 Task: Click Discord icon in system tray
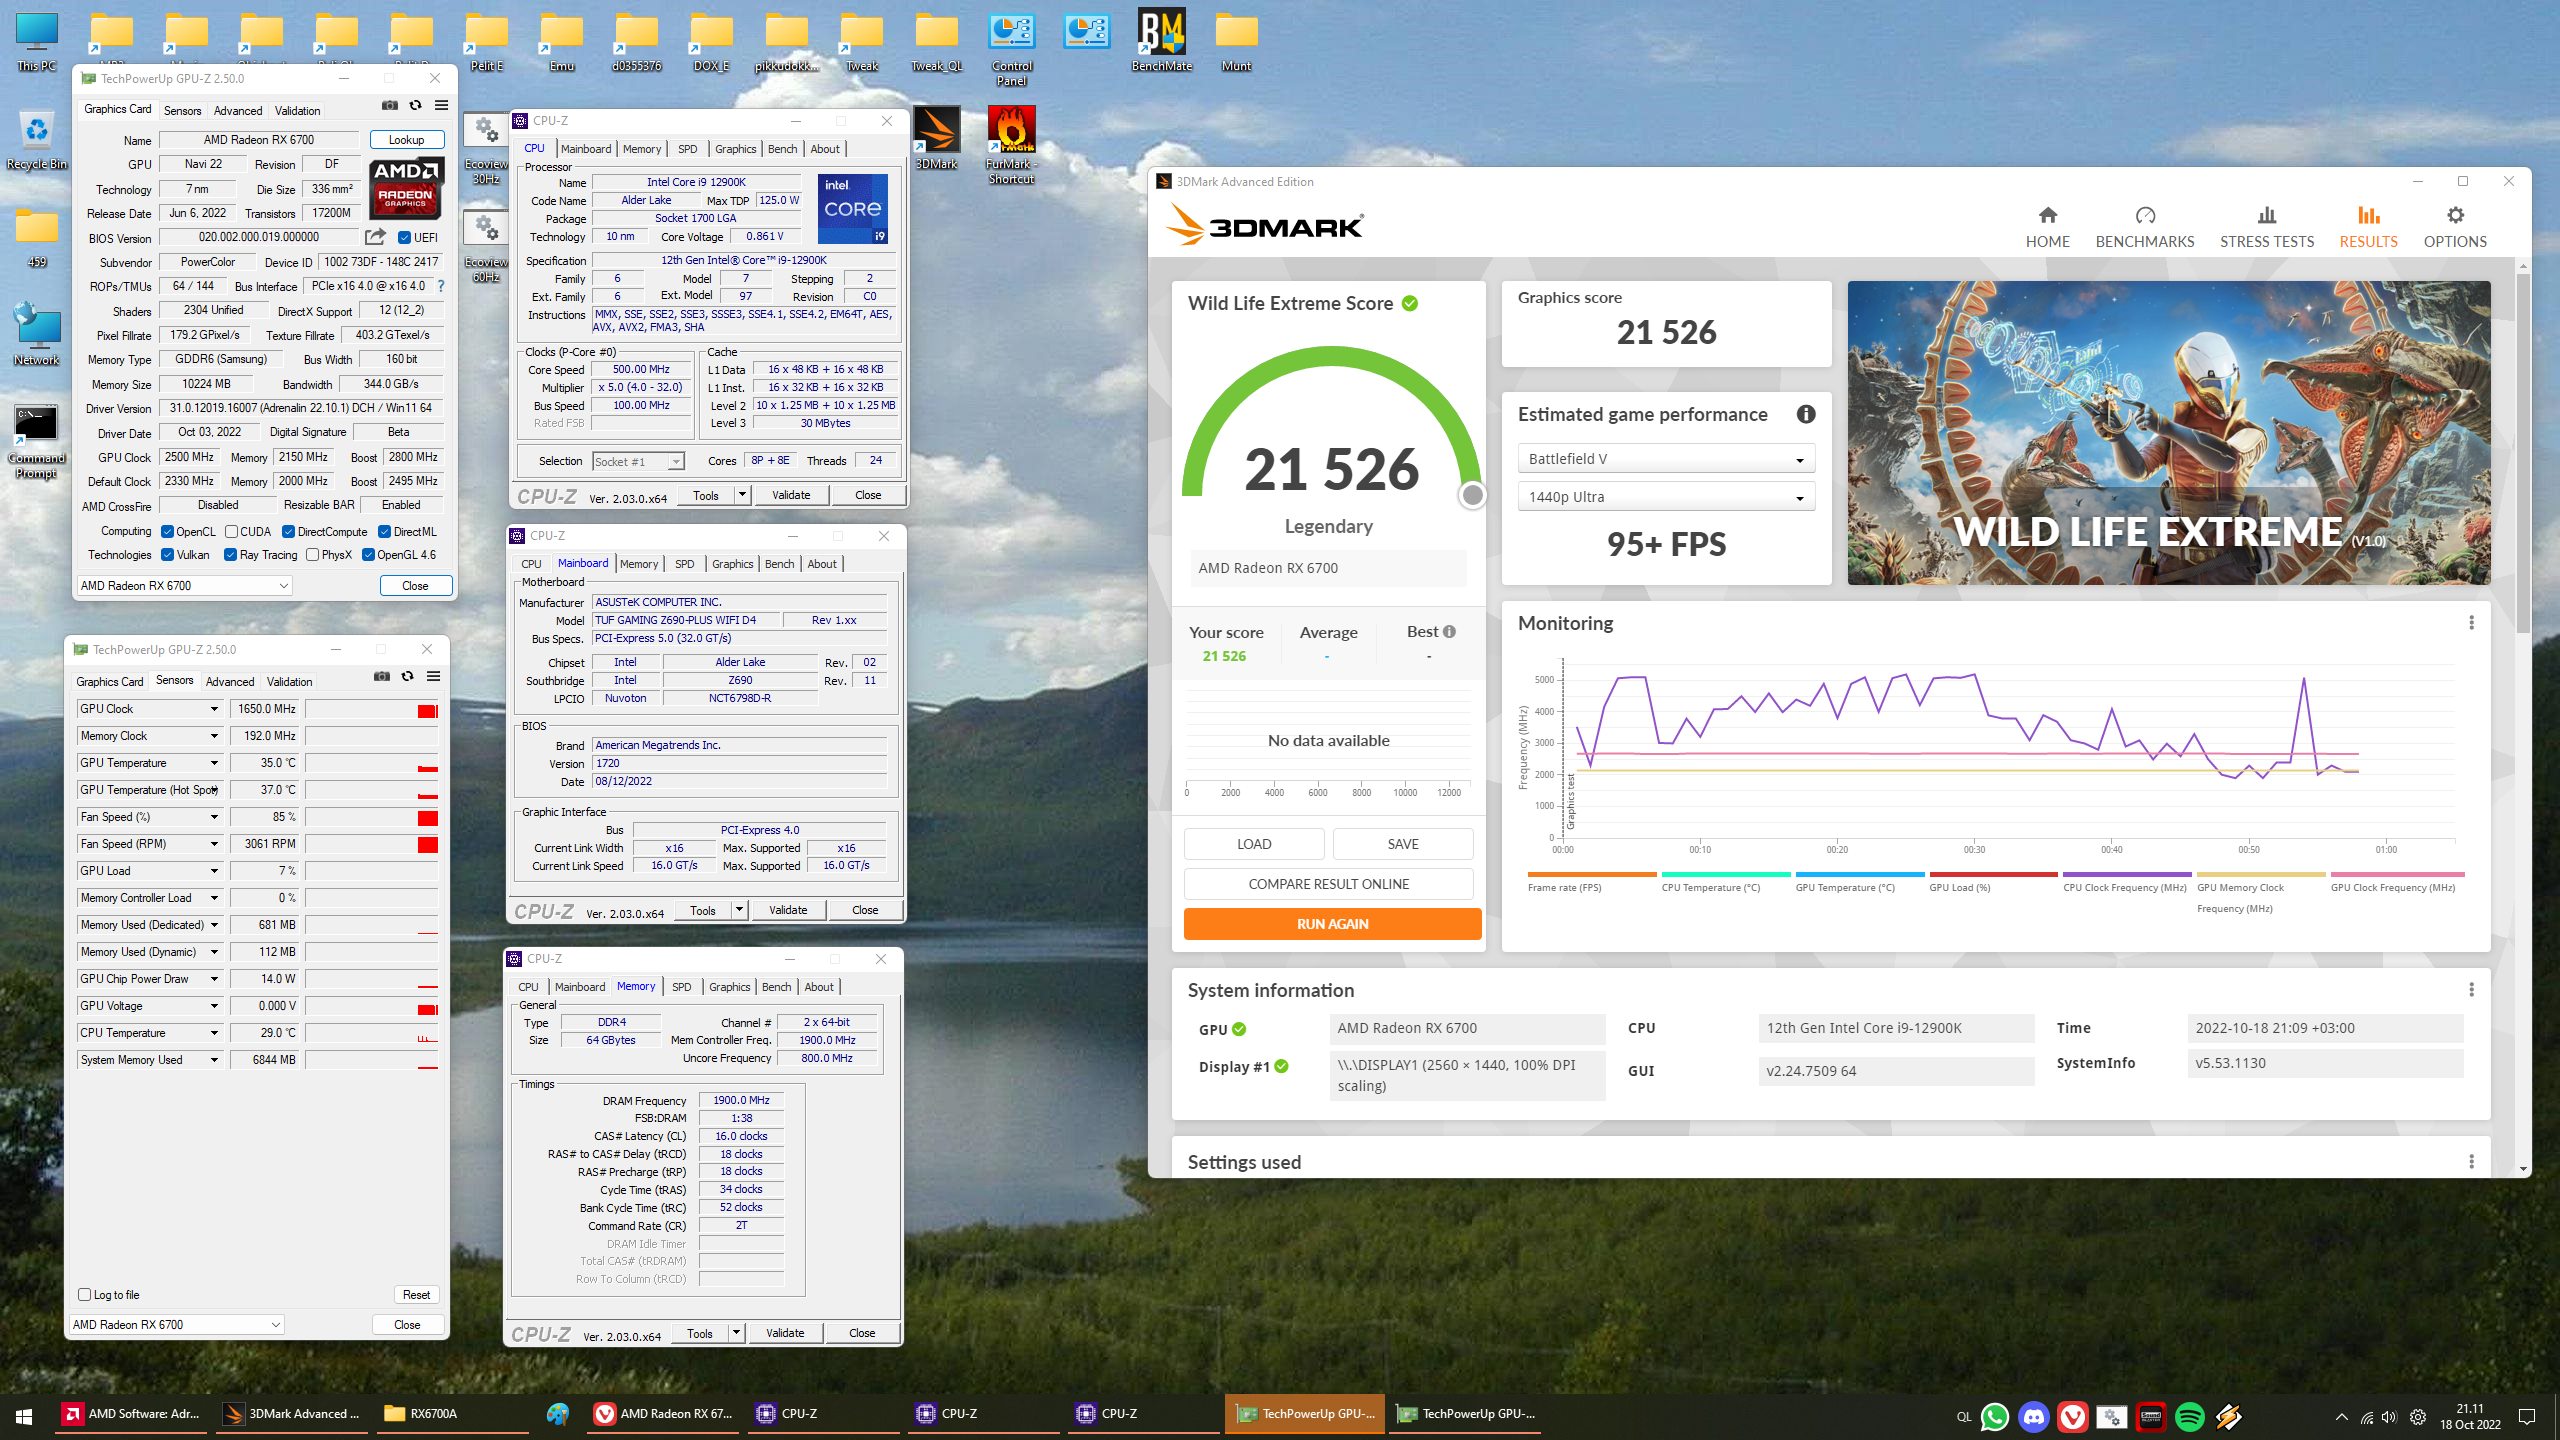[2033, 1416]
